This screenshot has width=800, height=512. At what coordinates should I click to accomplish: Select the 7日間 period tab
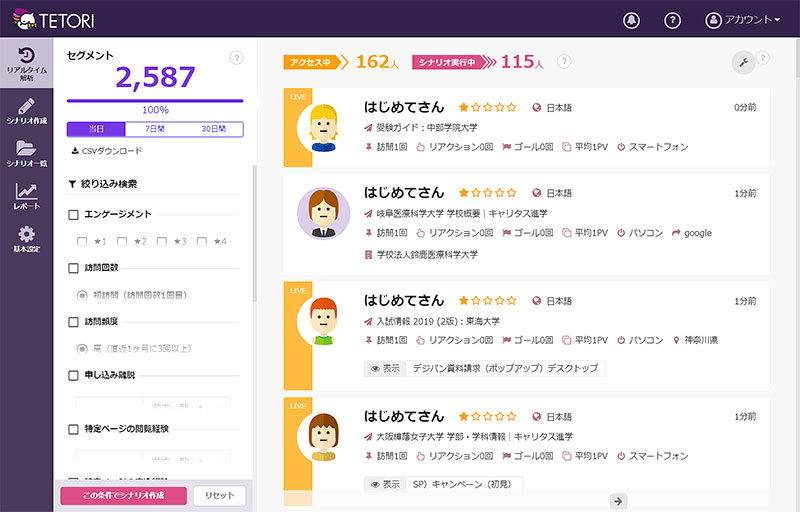pyautogui.click(x=155, y=129)
